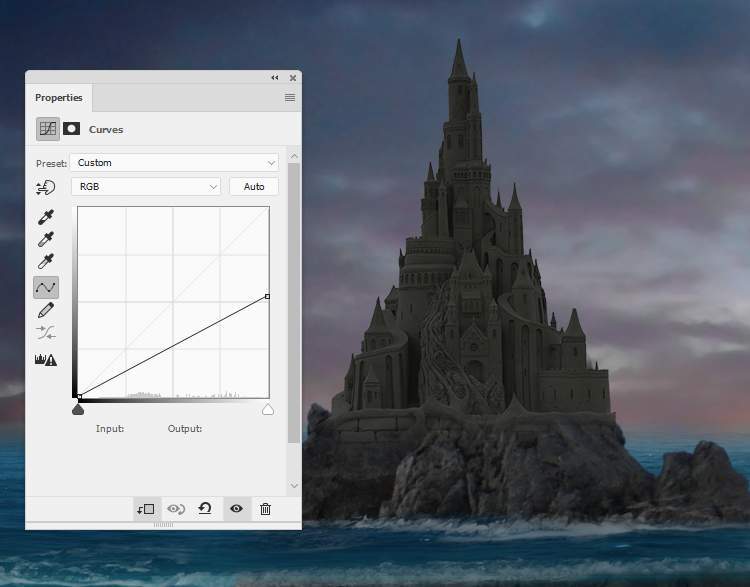
Task: Toggle Curves layer visibility eye
Action: coord(236,509)
